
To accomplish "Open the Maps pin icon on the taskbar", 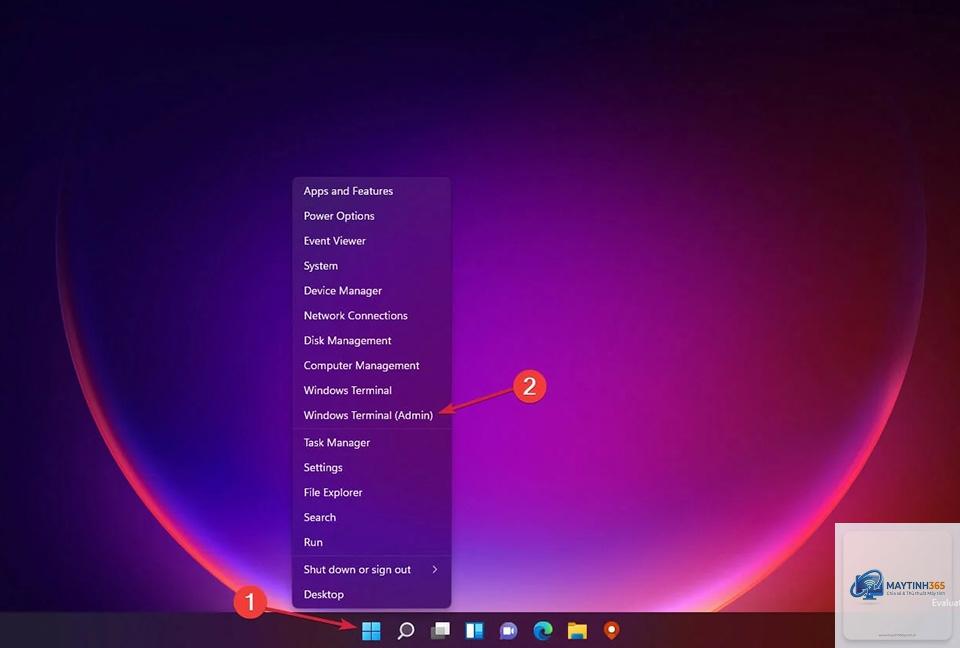I will [x=611, y=630].
